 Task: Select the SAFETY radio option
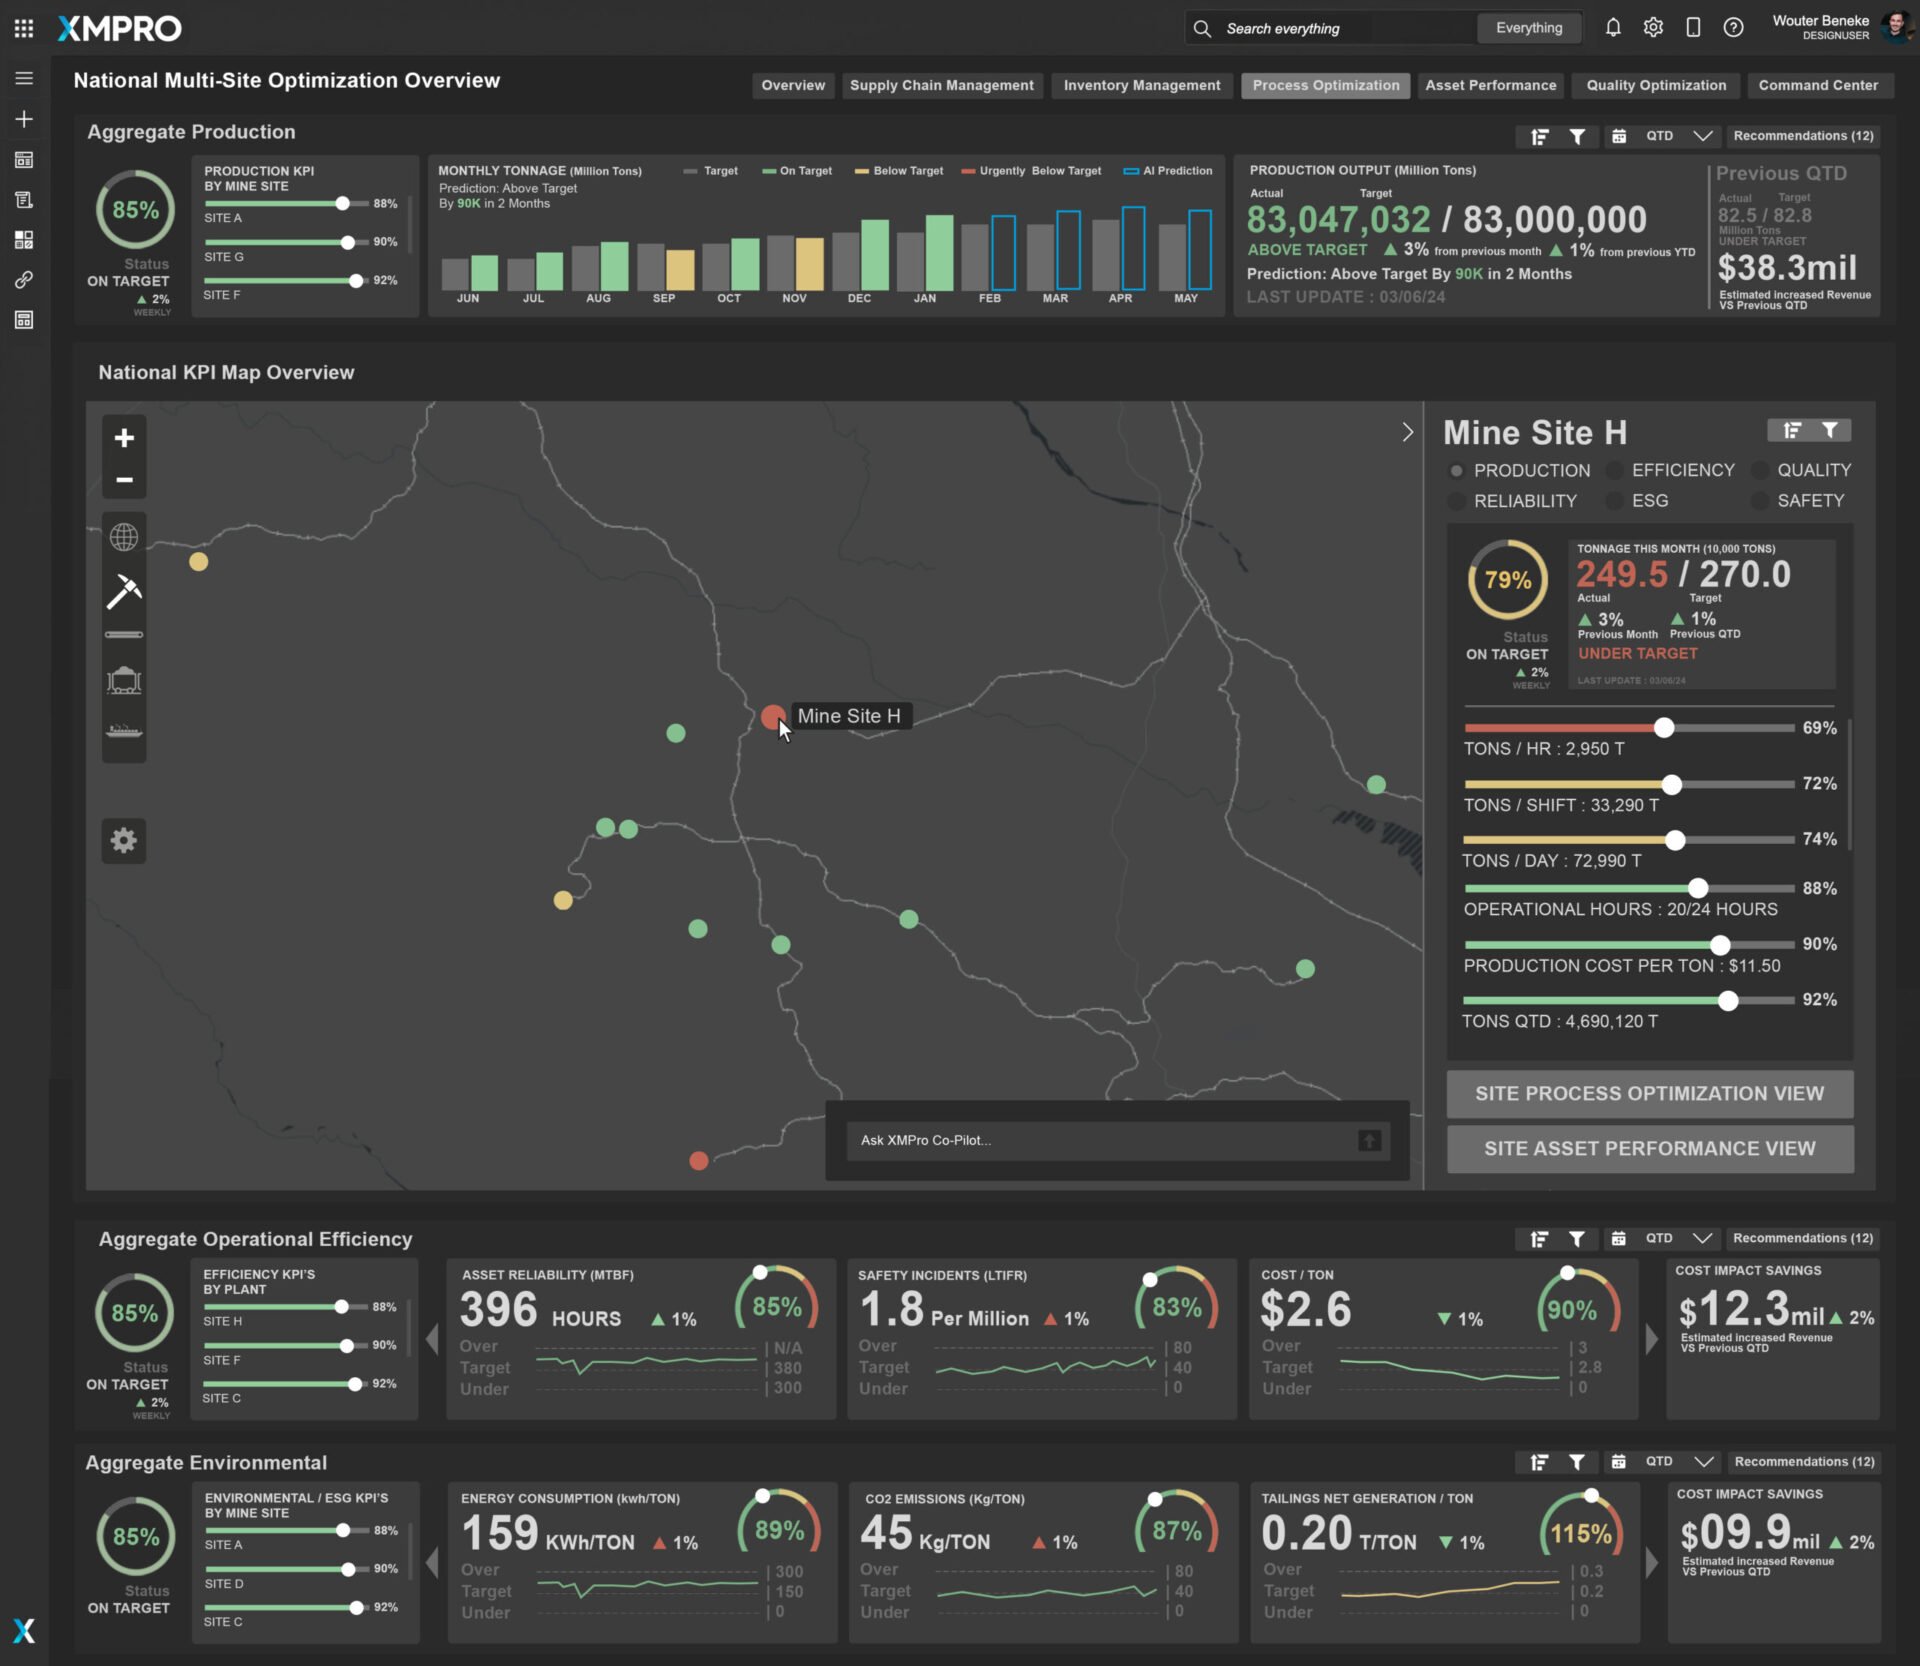point(1759,501)
